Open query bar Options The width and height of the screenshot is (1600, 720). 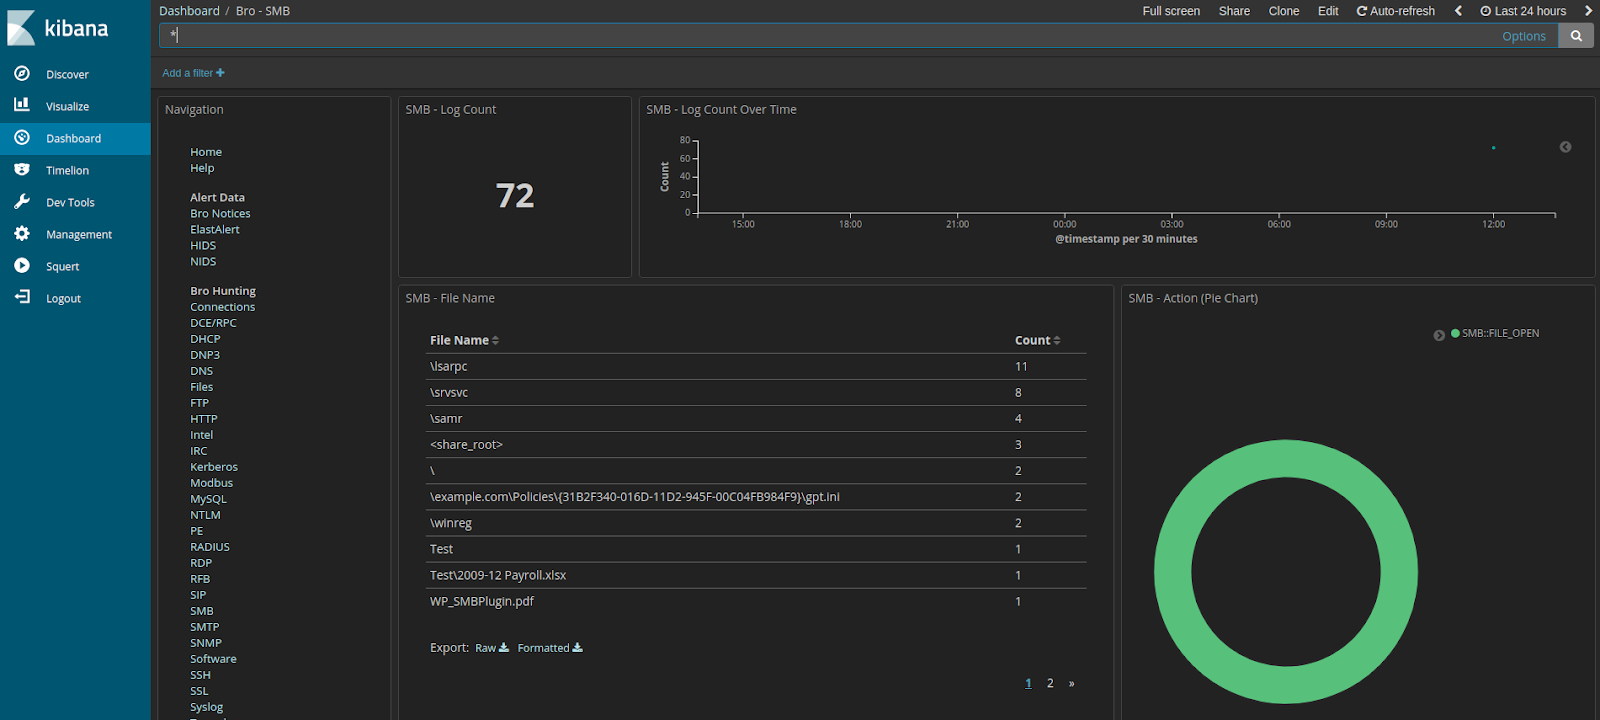[1524, 36]
